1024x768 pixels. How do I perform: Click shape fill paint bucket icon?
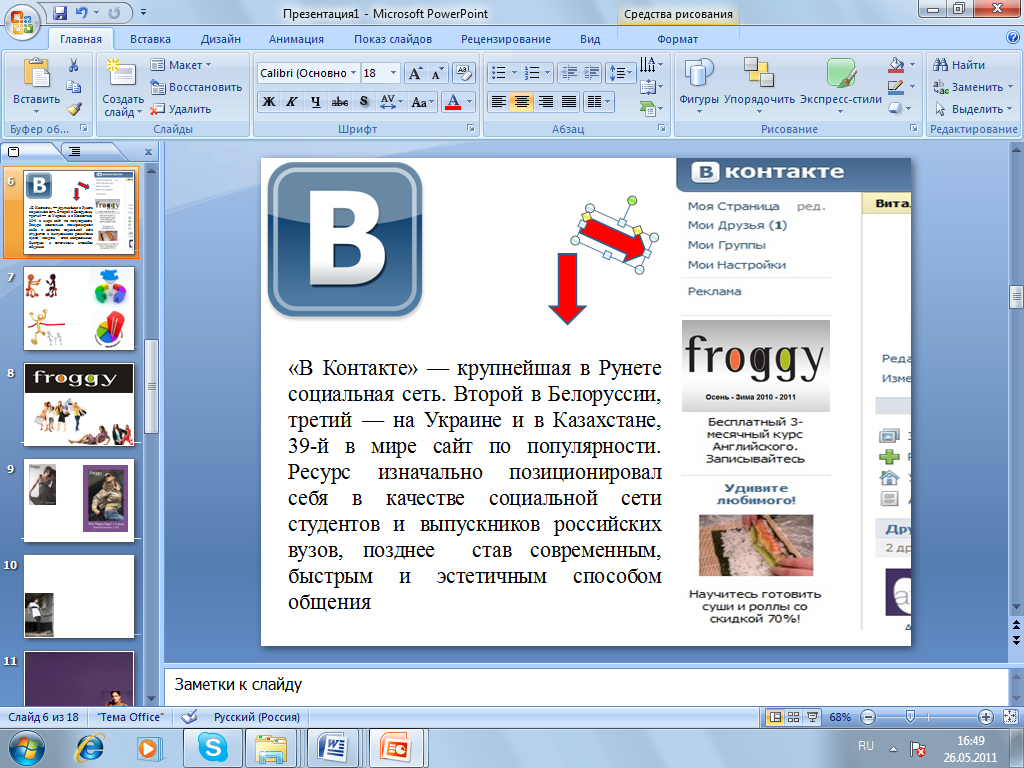896,65
